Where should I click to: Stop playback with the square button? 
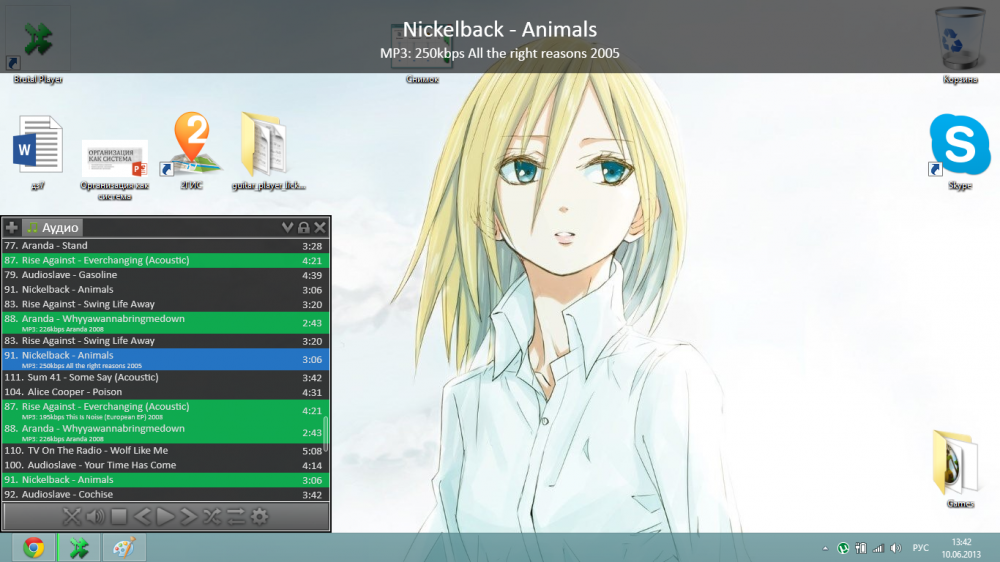coord(118,517)
